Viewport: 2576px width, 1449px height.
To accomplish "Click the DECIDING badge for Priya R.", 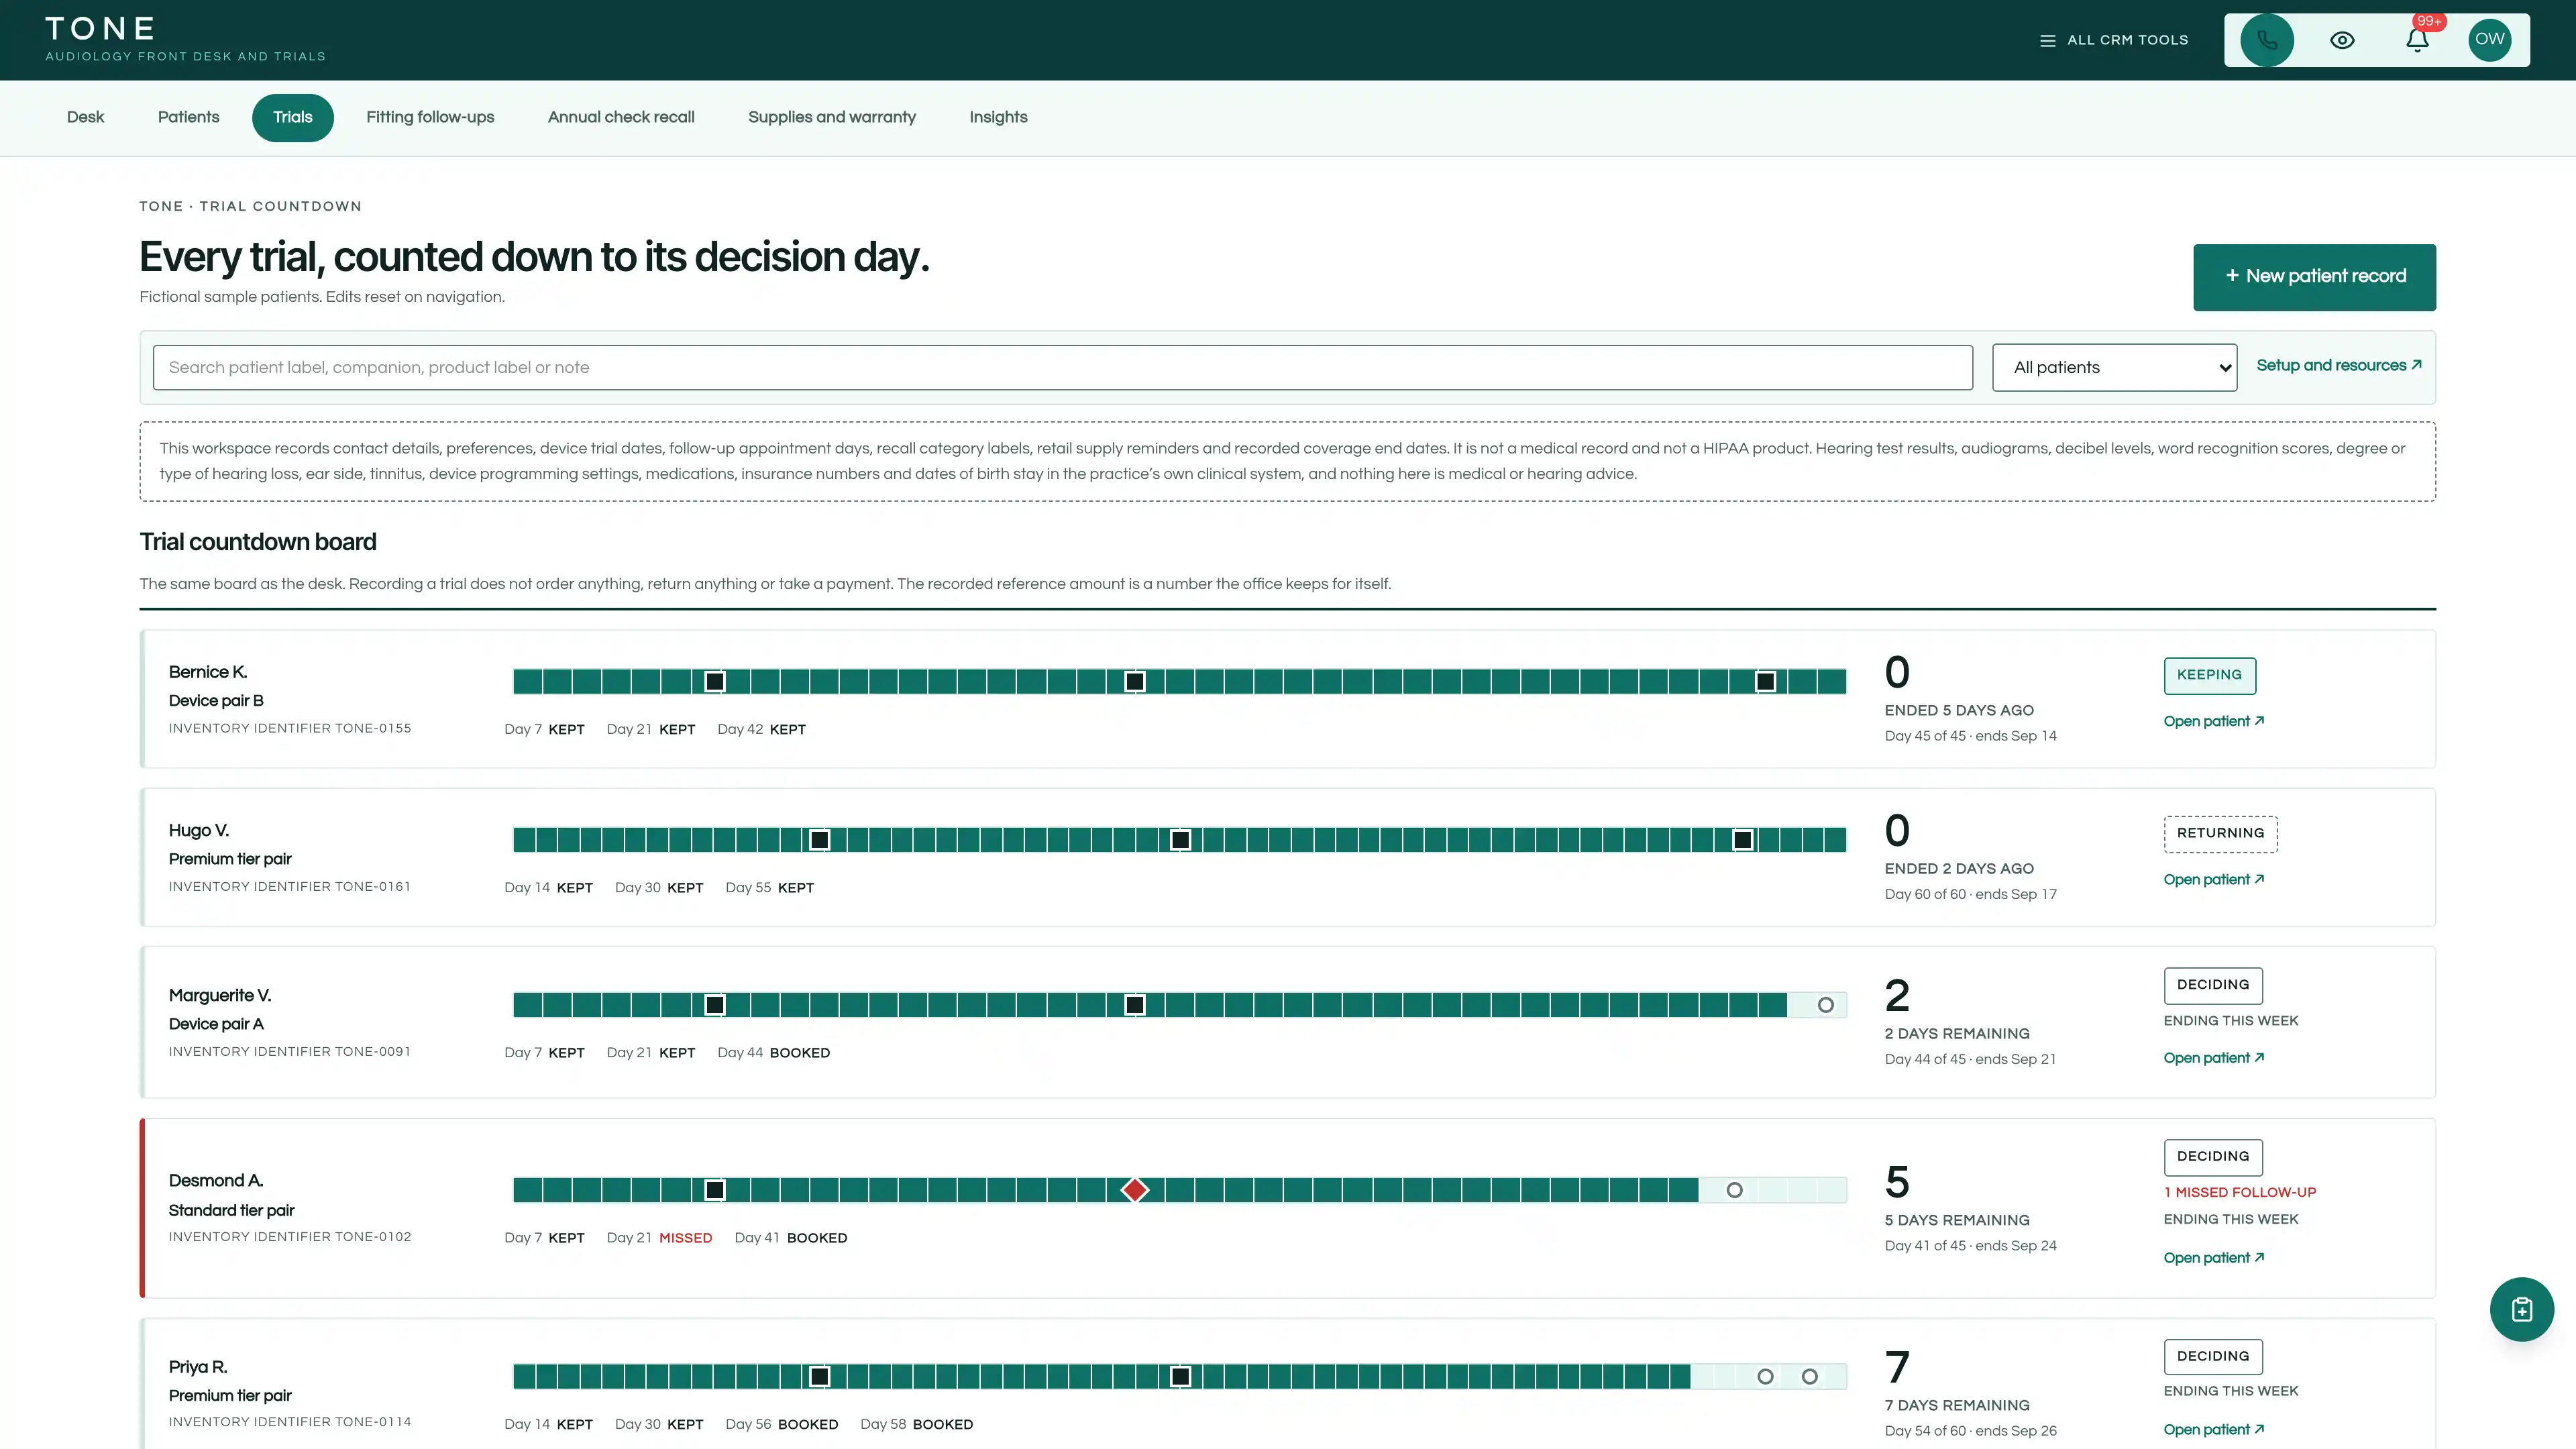I will point(2213,1357).
